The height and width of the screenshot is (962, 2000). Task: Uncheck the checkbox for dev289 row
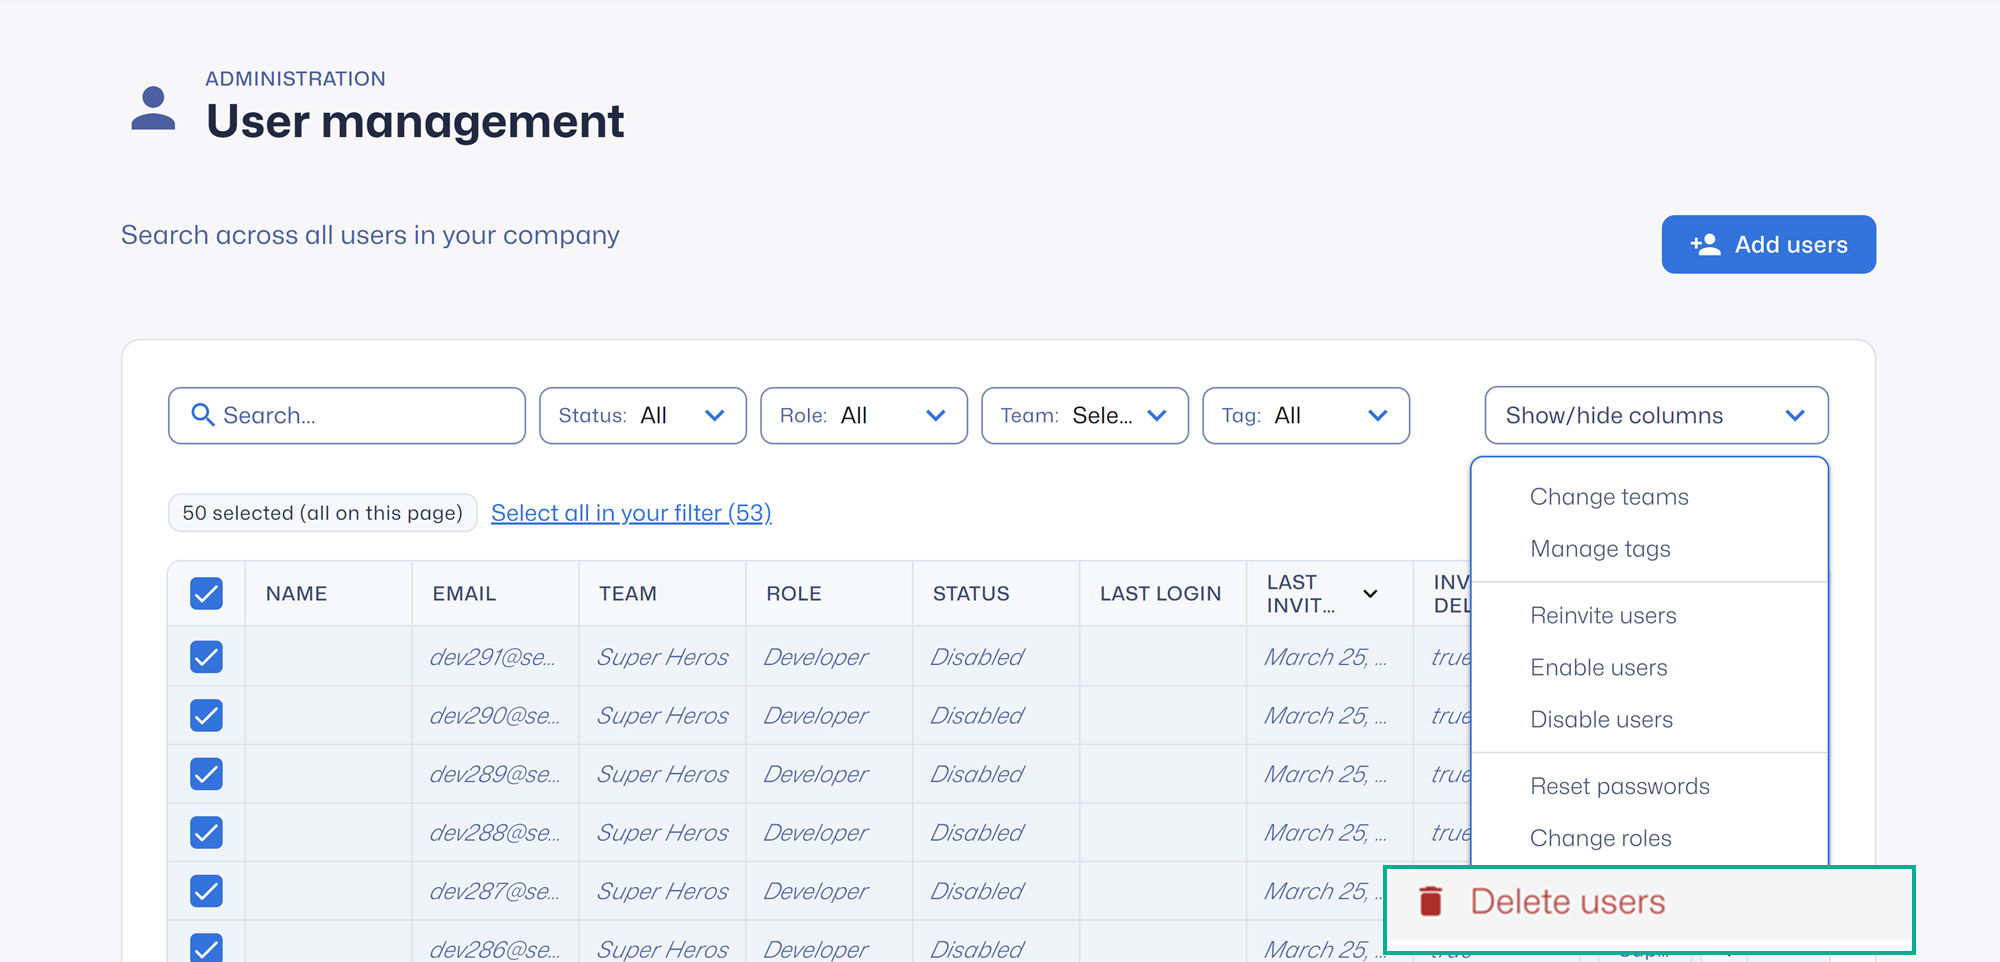point(206,774)
